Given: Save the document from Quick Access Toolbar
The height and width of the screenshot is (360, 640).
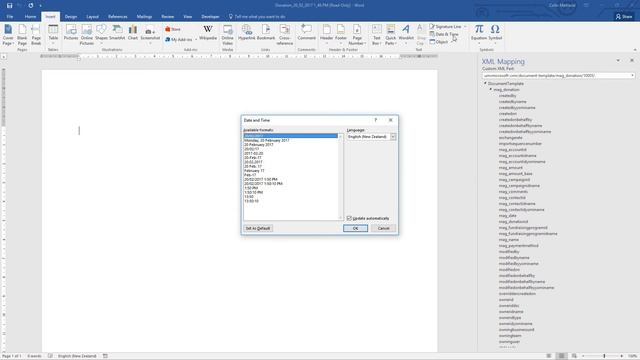Looking at the screenshot, I should tap(9, 5).
